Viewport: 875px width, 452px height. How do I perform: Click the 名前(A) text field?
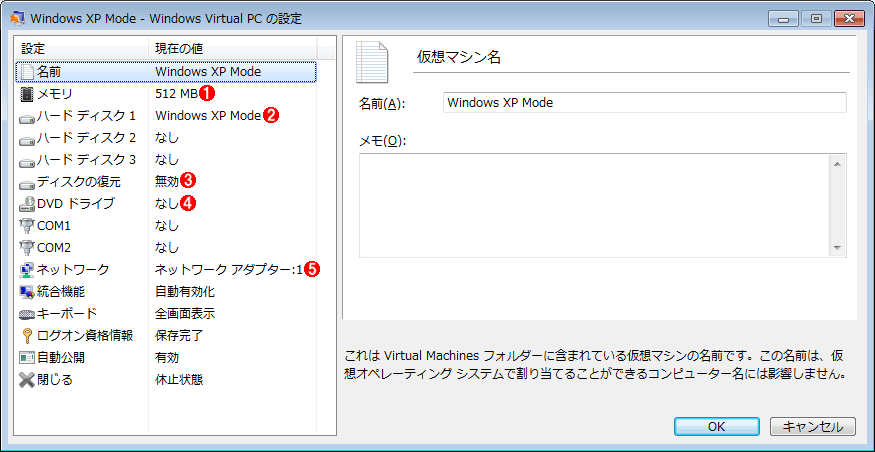(x=645, y=103)
